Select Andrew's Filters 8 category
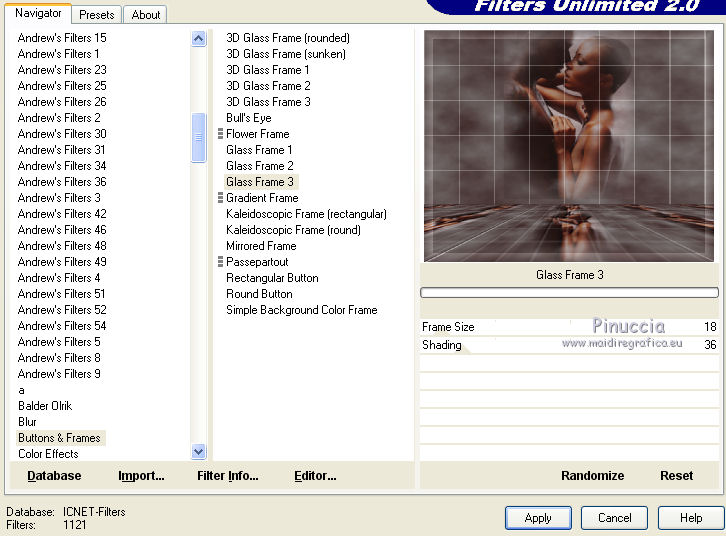This screenshot has height=536, width=726. 59,357
